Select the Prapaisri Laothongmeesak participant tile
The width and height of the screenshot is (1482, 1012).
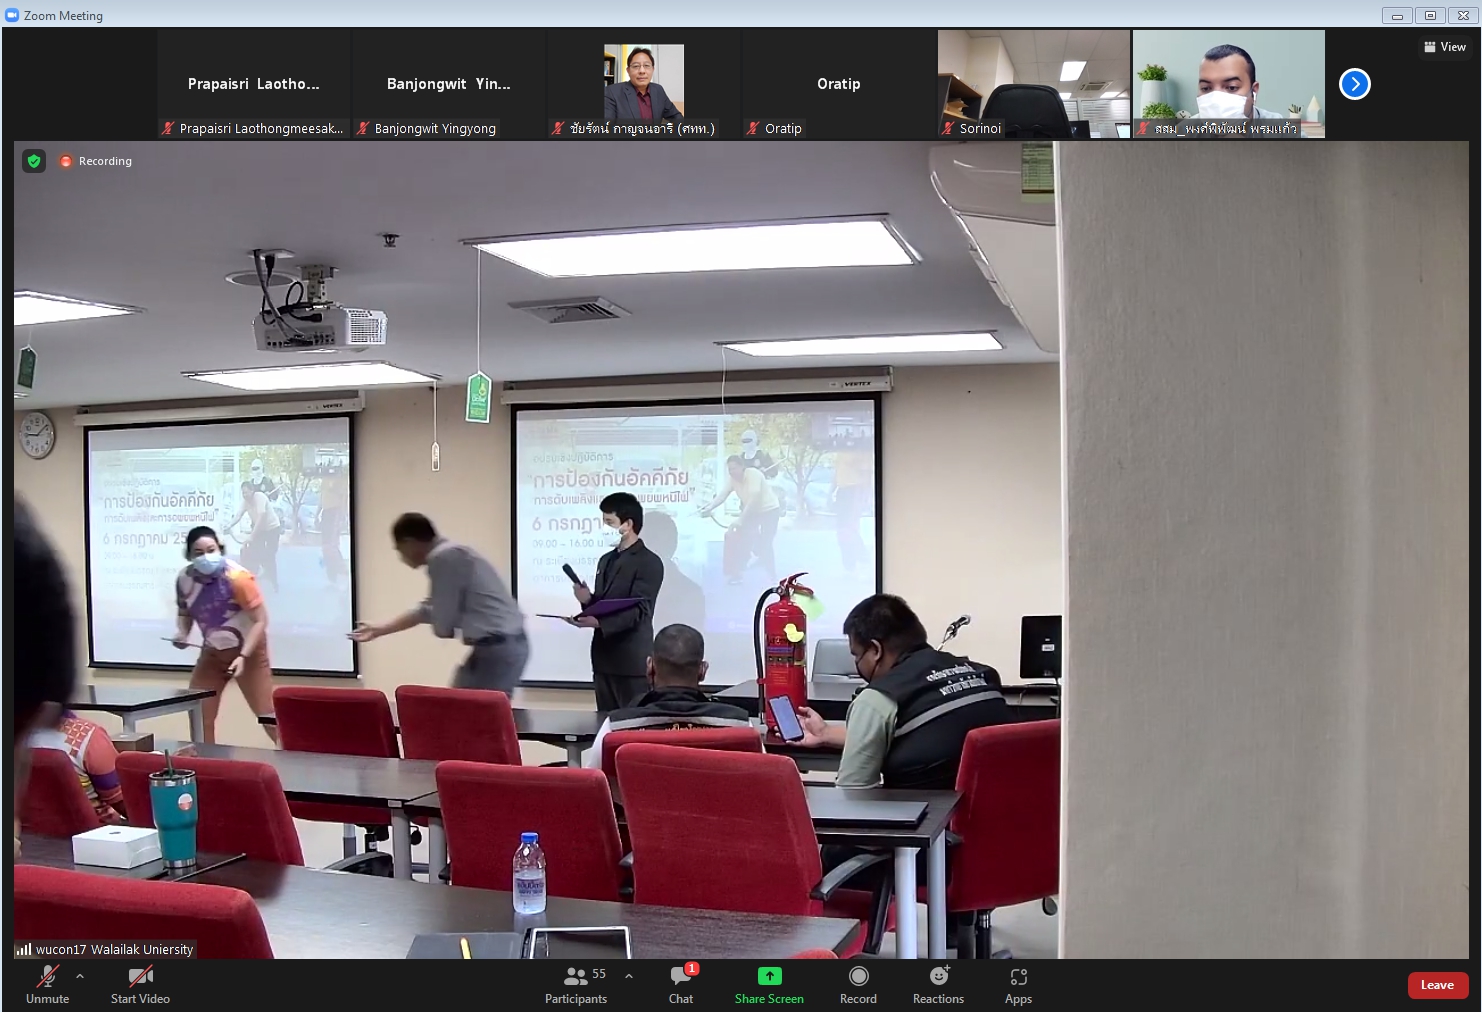(254, 84)
